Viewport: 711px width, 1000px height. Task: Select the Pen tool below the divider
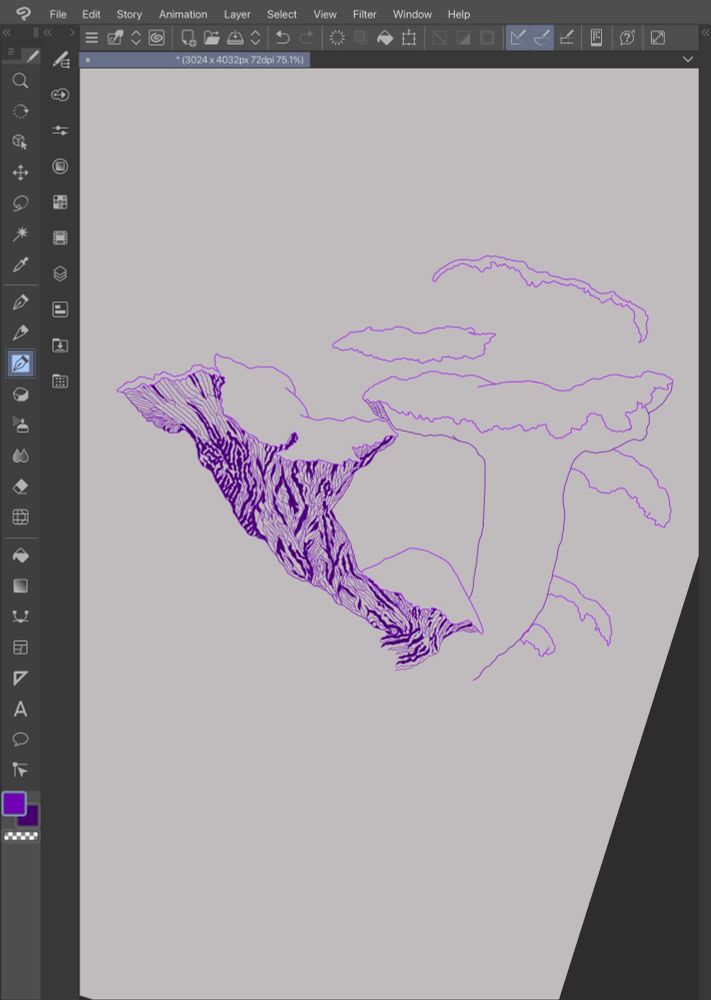click(x=20, y=302)
